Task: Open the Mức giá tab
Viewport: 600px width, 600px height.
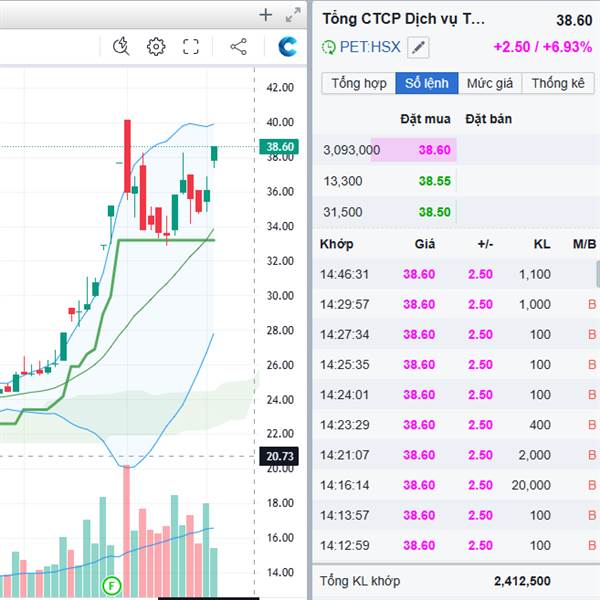Action: [490, 83]
